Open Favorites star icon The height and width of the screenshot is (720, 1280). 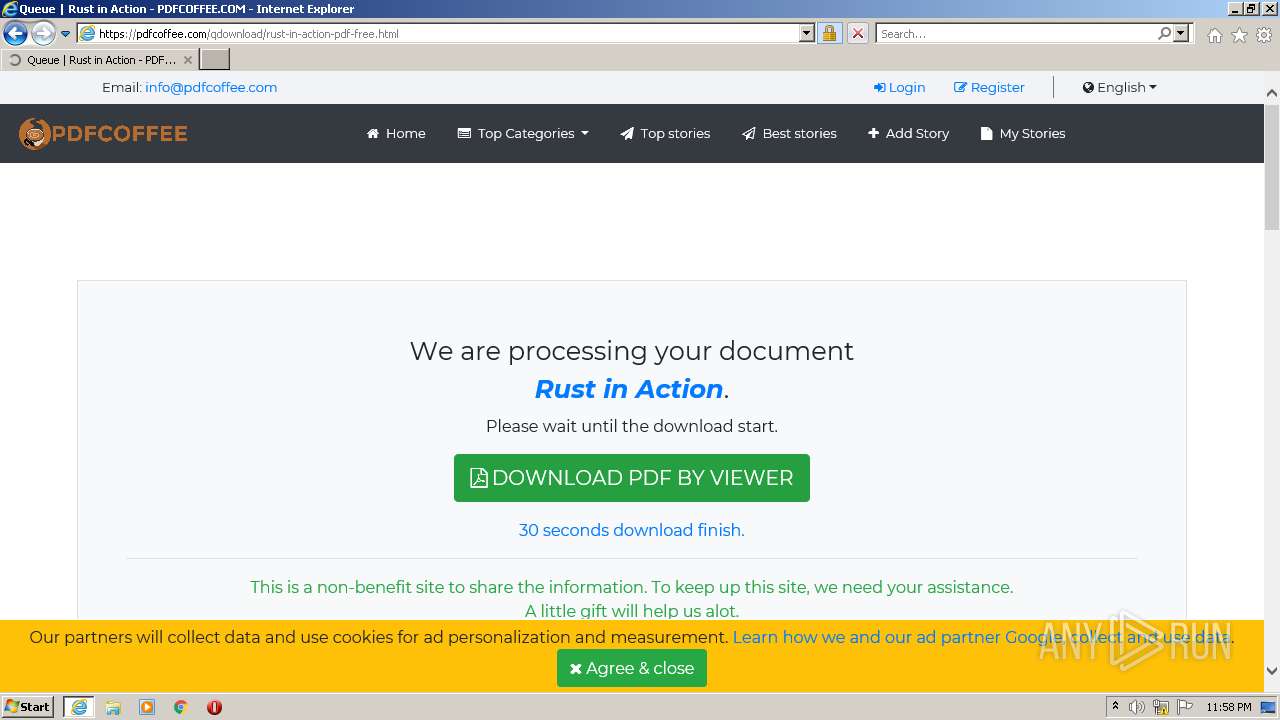pos(1239,35)
